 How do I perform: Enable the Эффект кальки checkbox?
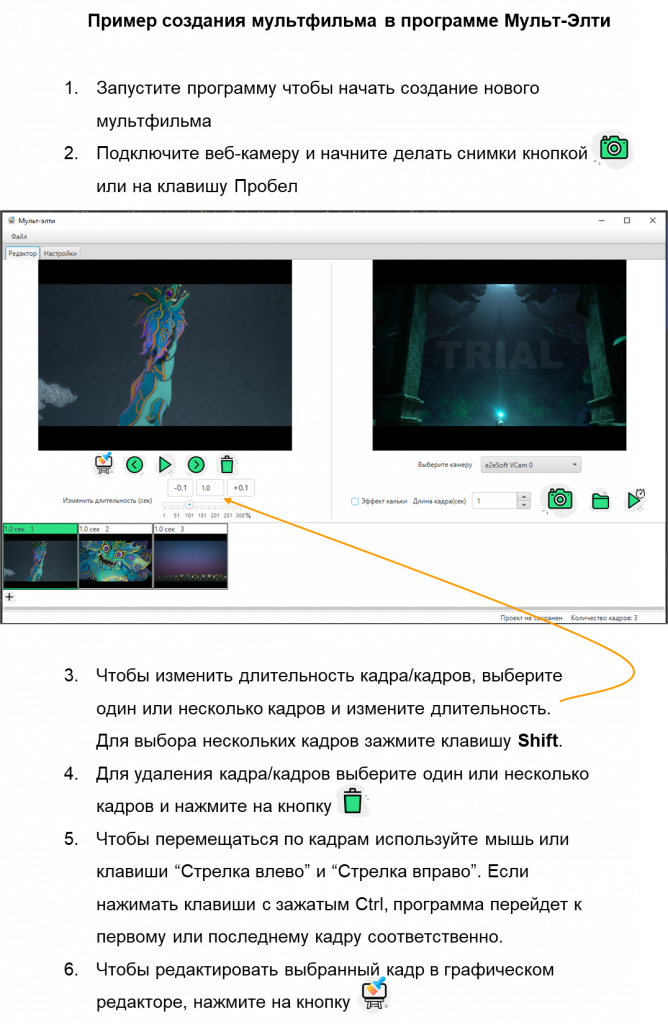pos(355,501)
